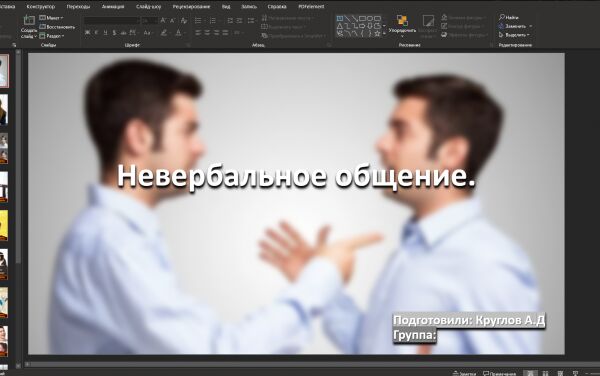The width and height of the screenshot is (600, 376).
Task: Click the Подготовили: Круглов А.Д text
Action: [x=469, y=321]
